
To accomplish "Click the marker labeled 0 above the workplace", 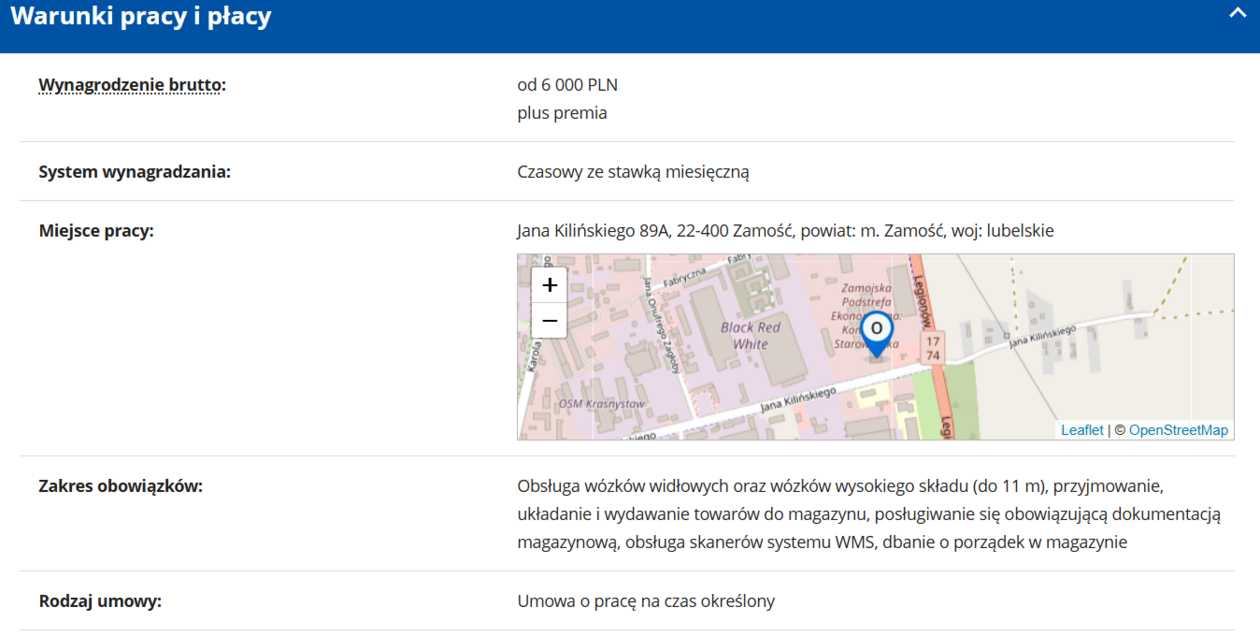I will click(x=877, y=330).
